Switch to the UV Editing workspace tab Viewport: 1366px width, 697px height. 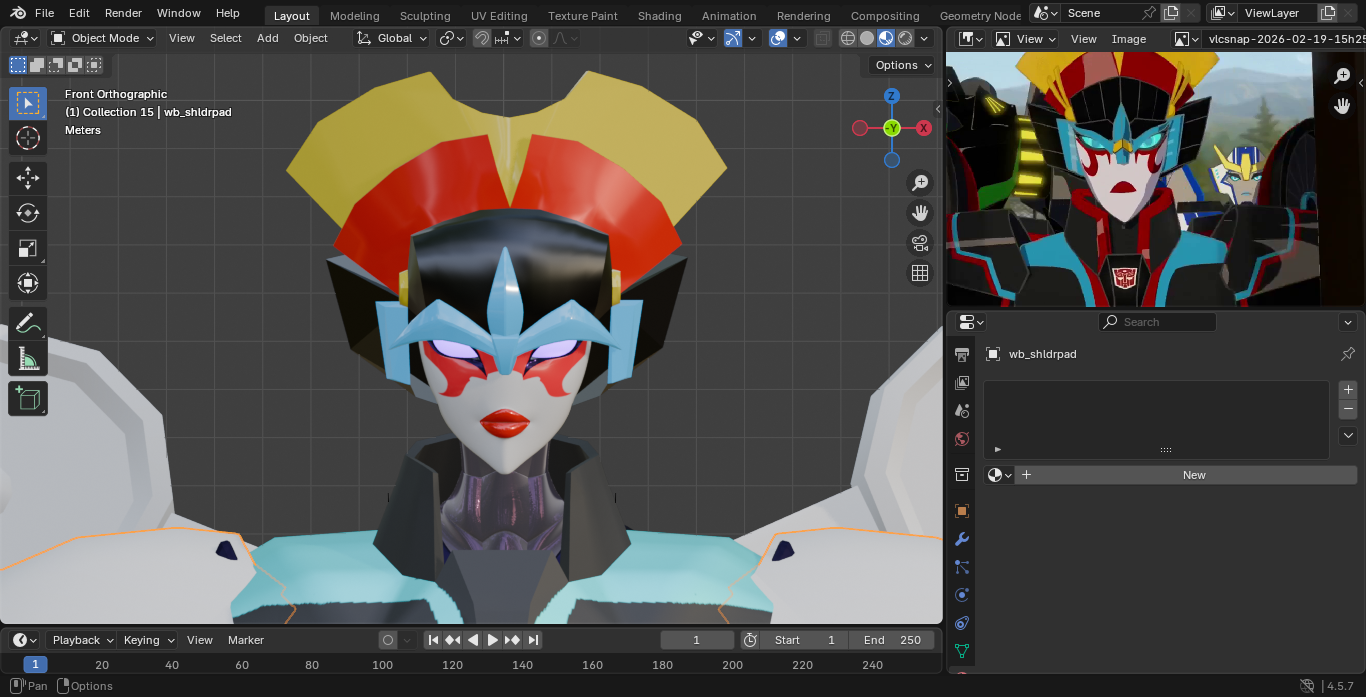coord(499,16)
